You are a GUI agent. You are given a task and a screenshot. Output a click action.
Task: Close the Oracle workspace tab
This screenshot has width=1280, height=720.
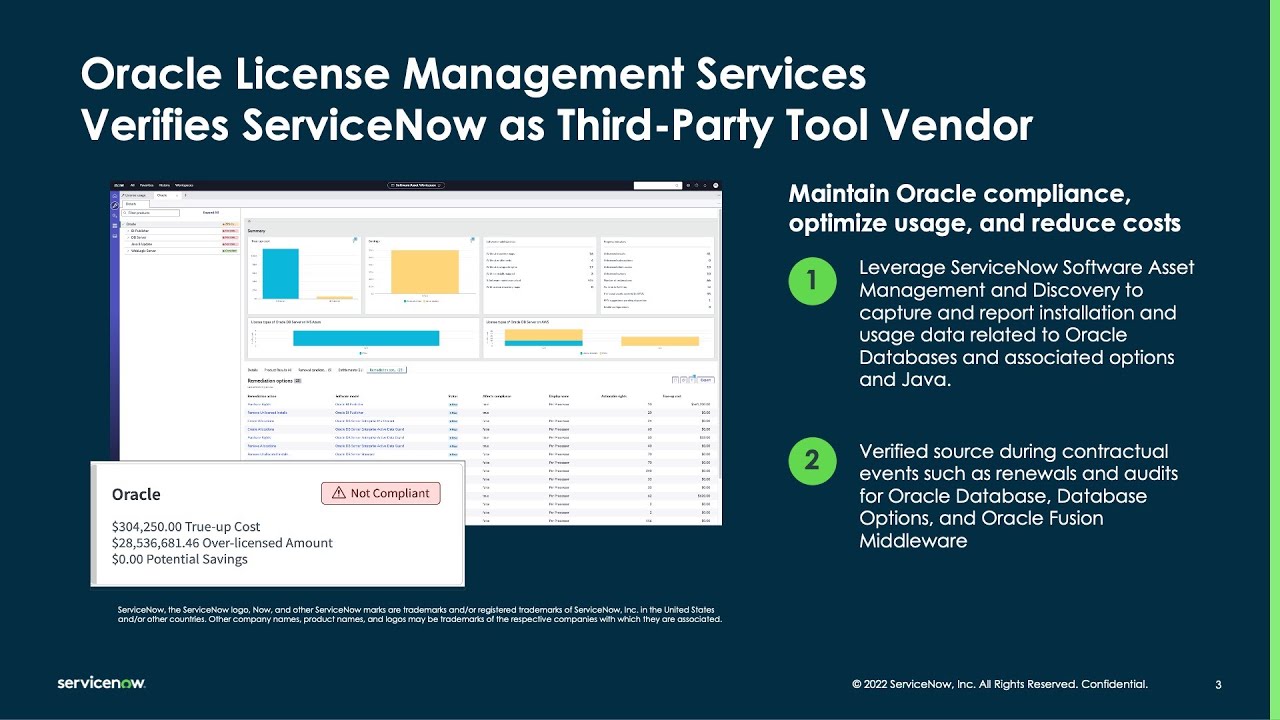[x=177, y=196]
